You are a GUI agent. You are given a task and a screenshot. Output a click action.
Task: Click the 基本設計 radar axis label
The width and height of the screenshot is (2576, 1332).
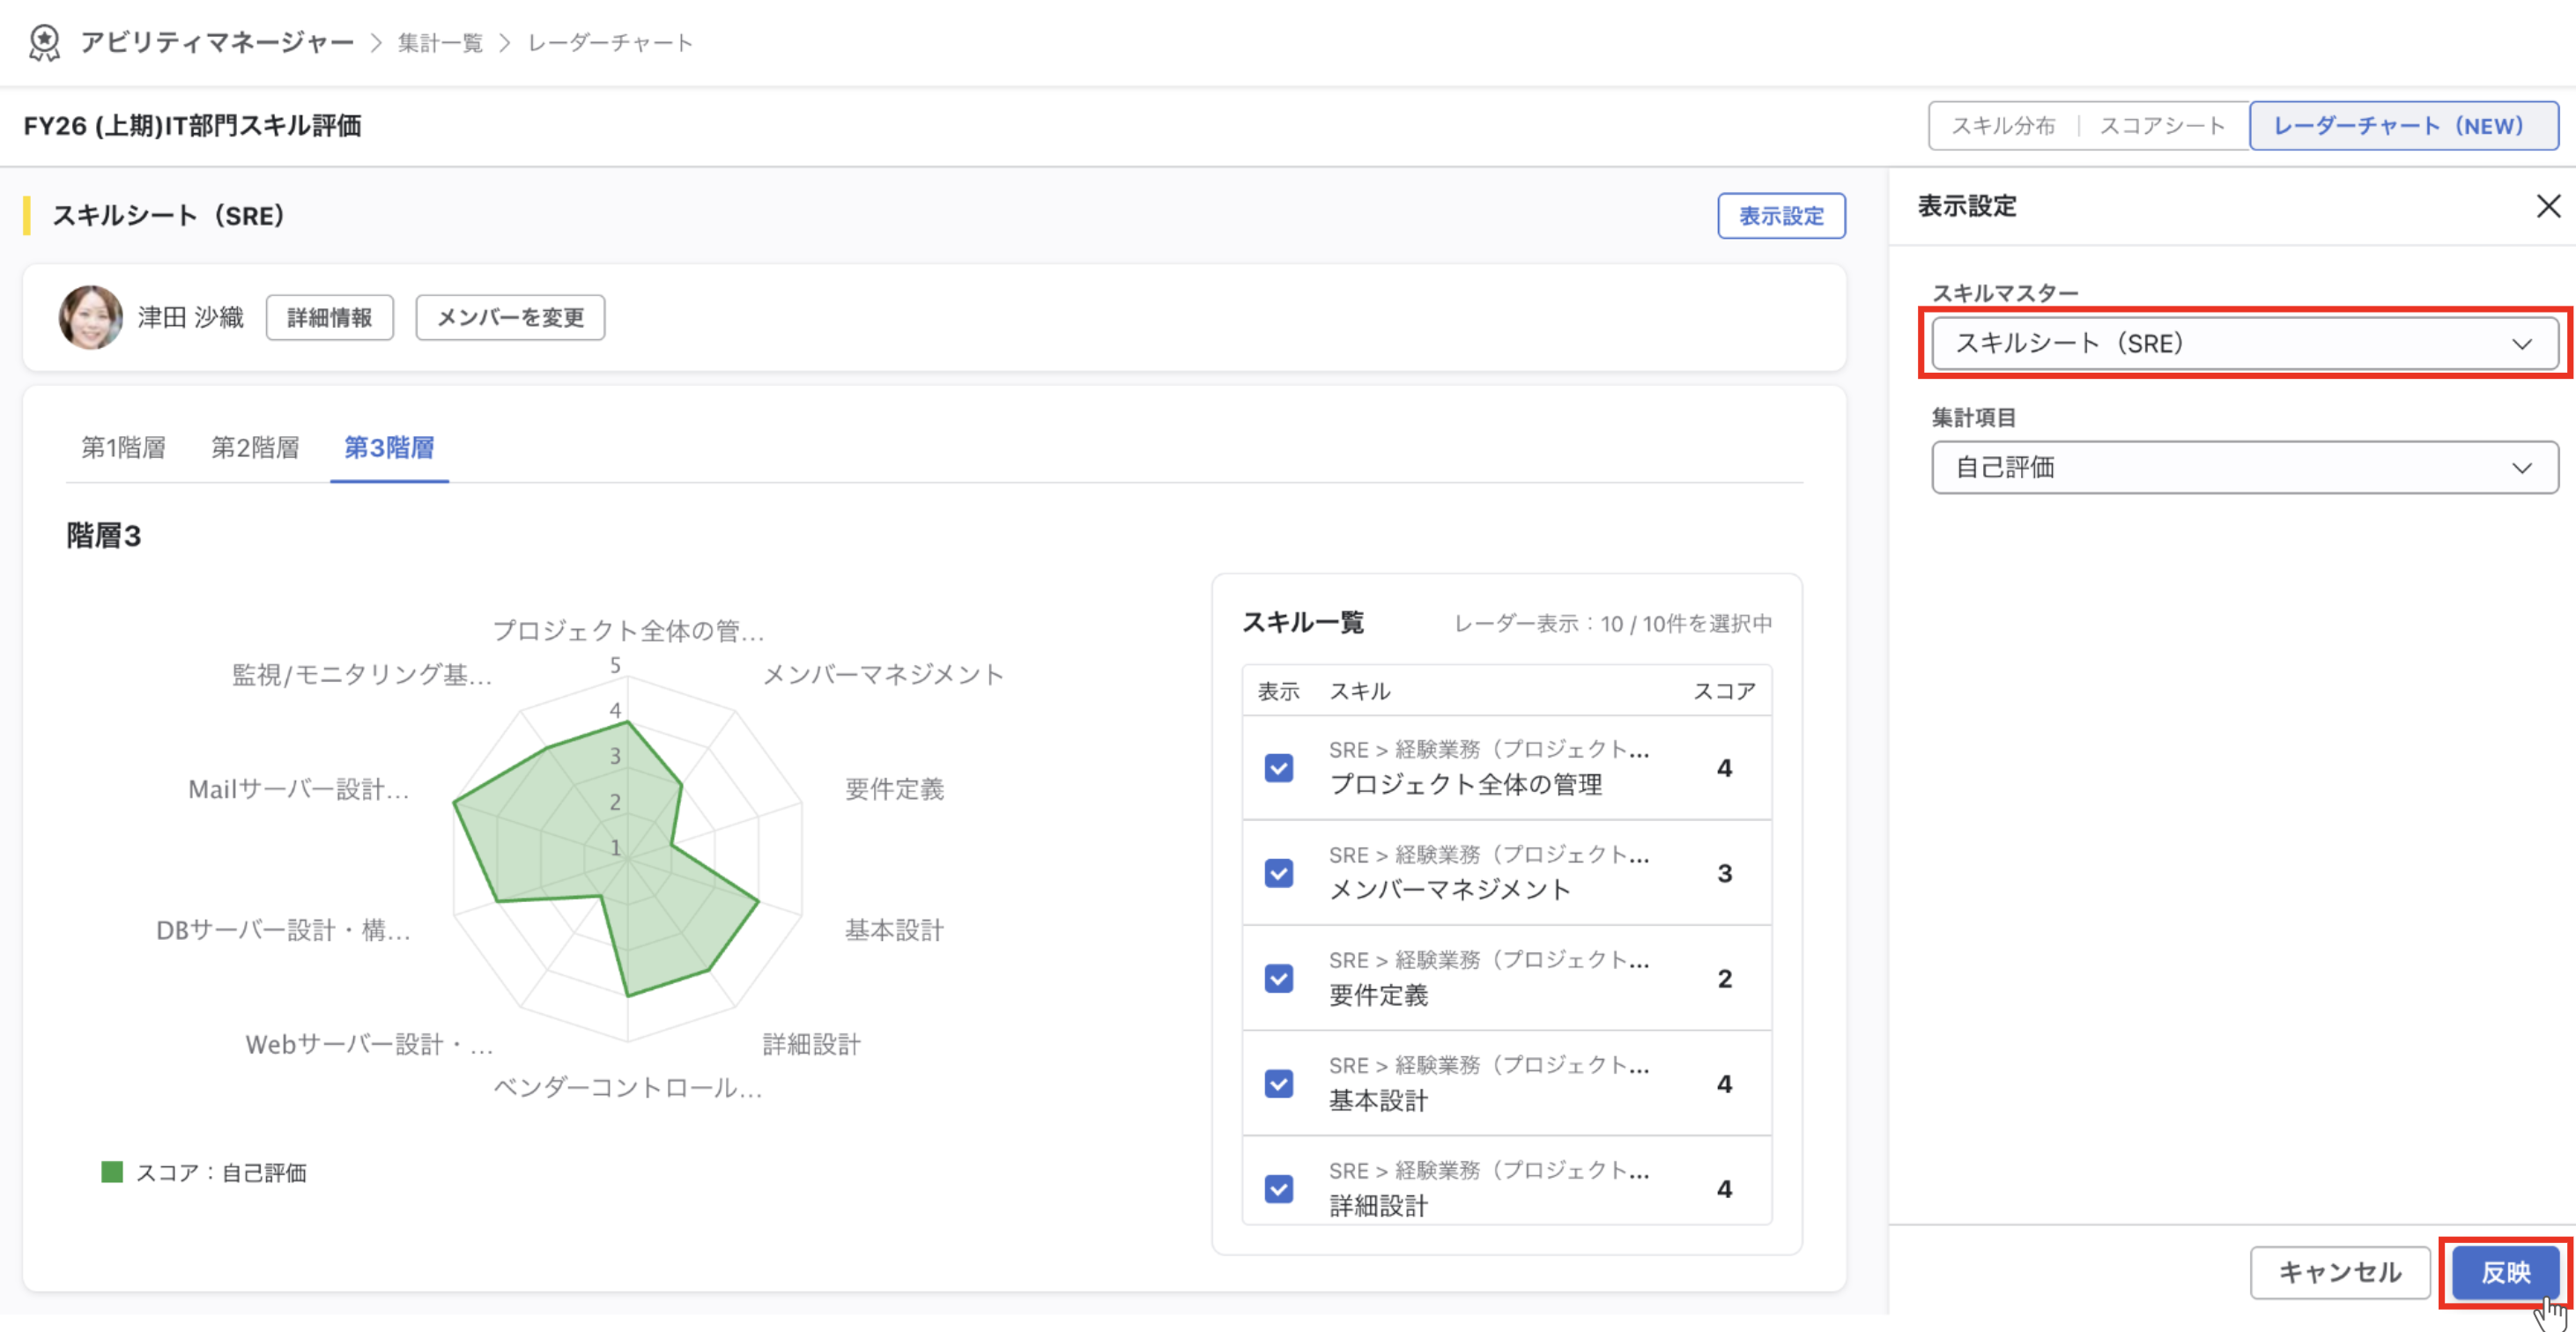coord(894,930)
